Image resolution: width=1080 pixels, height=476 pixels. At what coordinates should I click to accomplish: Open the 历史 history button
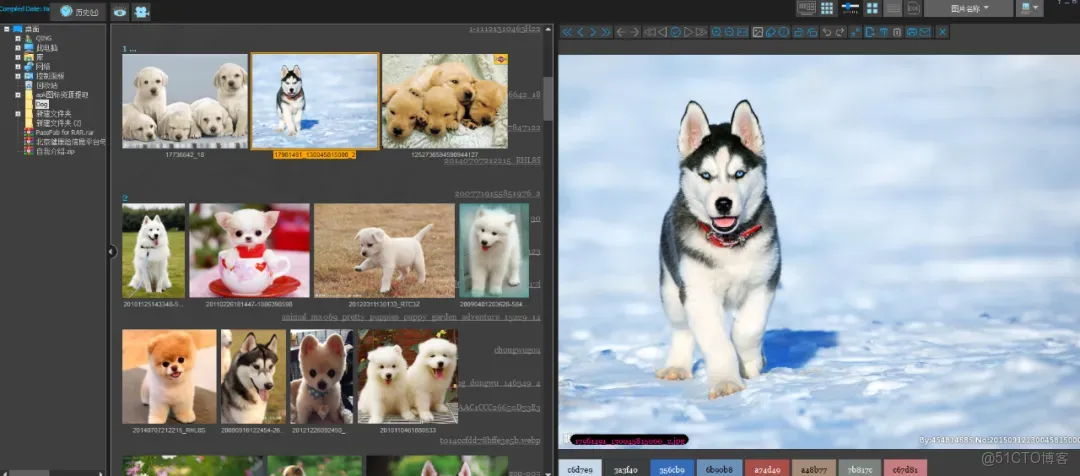(x=78, y=12)
